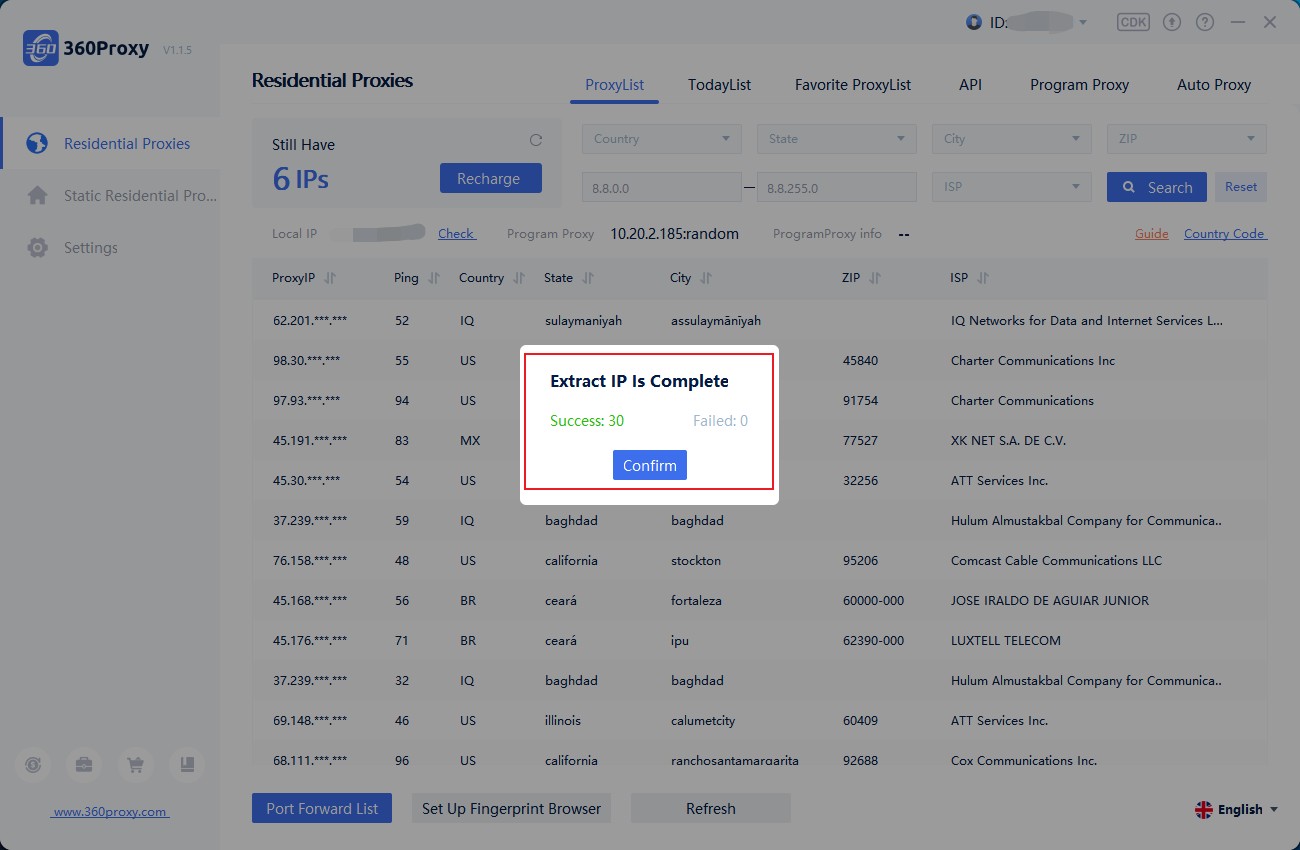The width and height of the screenshot is (1300, 850).
Task: Confirm the Extract IP Is Complete dialog
Action: (649, 465)
